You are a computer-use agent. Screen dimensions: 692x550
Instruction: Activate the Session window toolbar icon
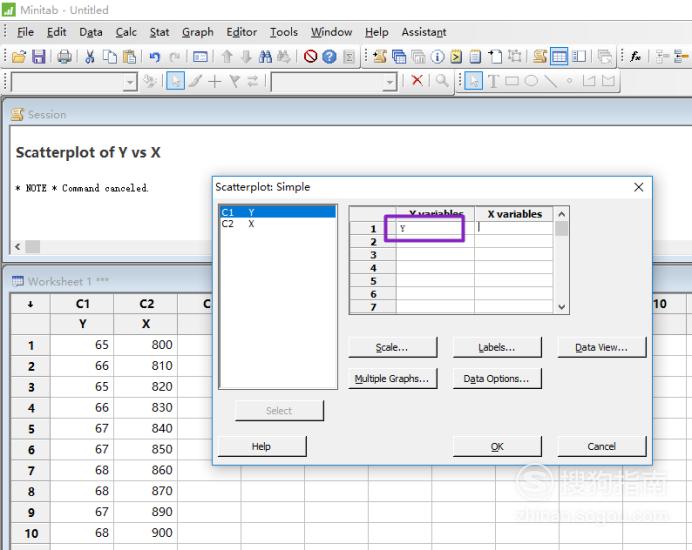tap(540, 57)
